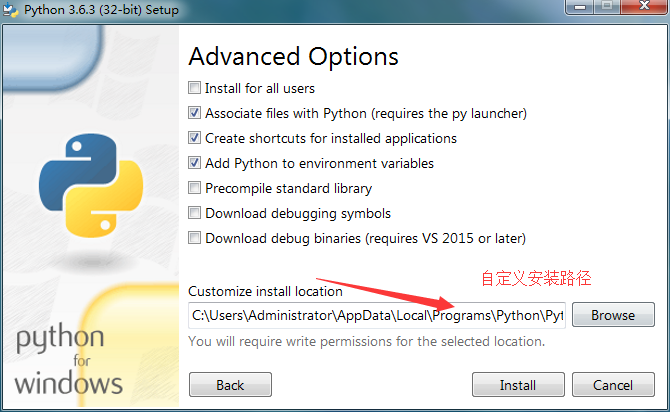Click the Customize install location label

pos(265,291)
